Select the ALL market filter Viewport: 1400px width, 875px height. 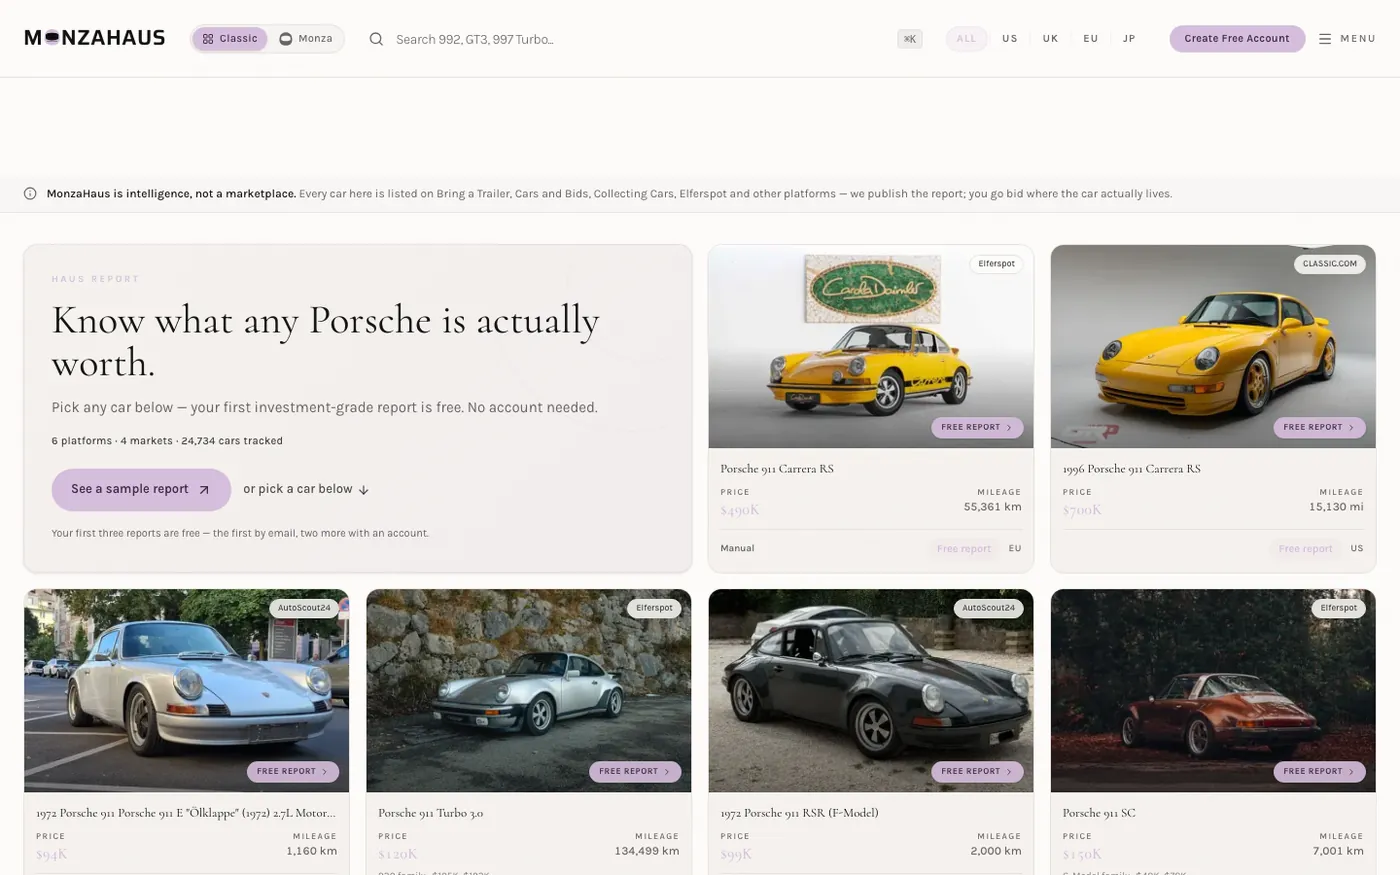coord(966,39)
